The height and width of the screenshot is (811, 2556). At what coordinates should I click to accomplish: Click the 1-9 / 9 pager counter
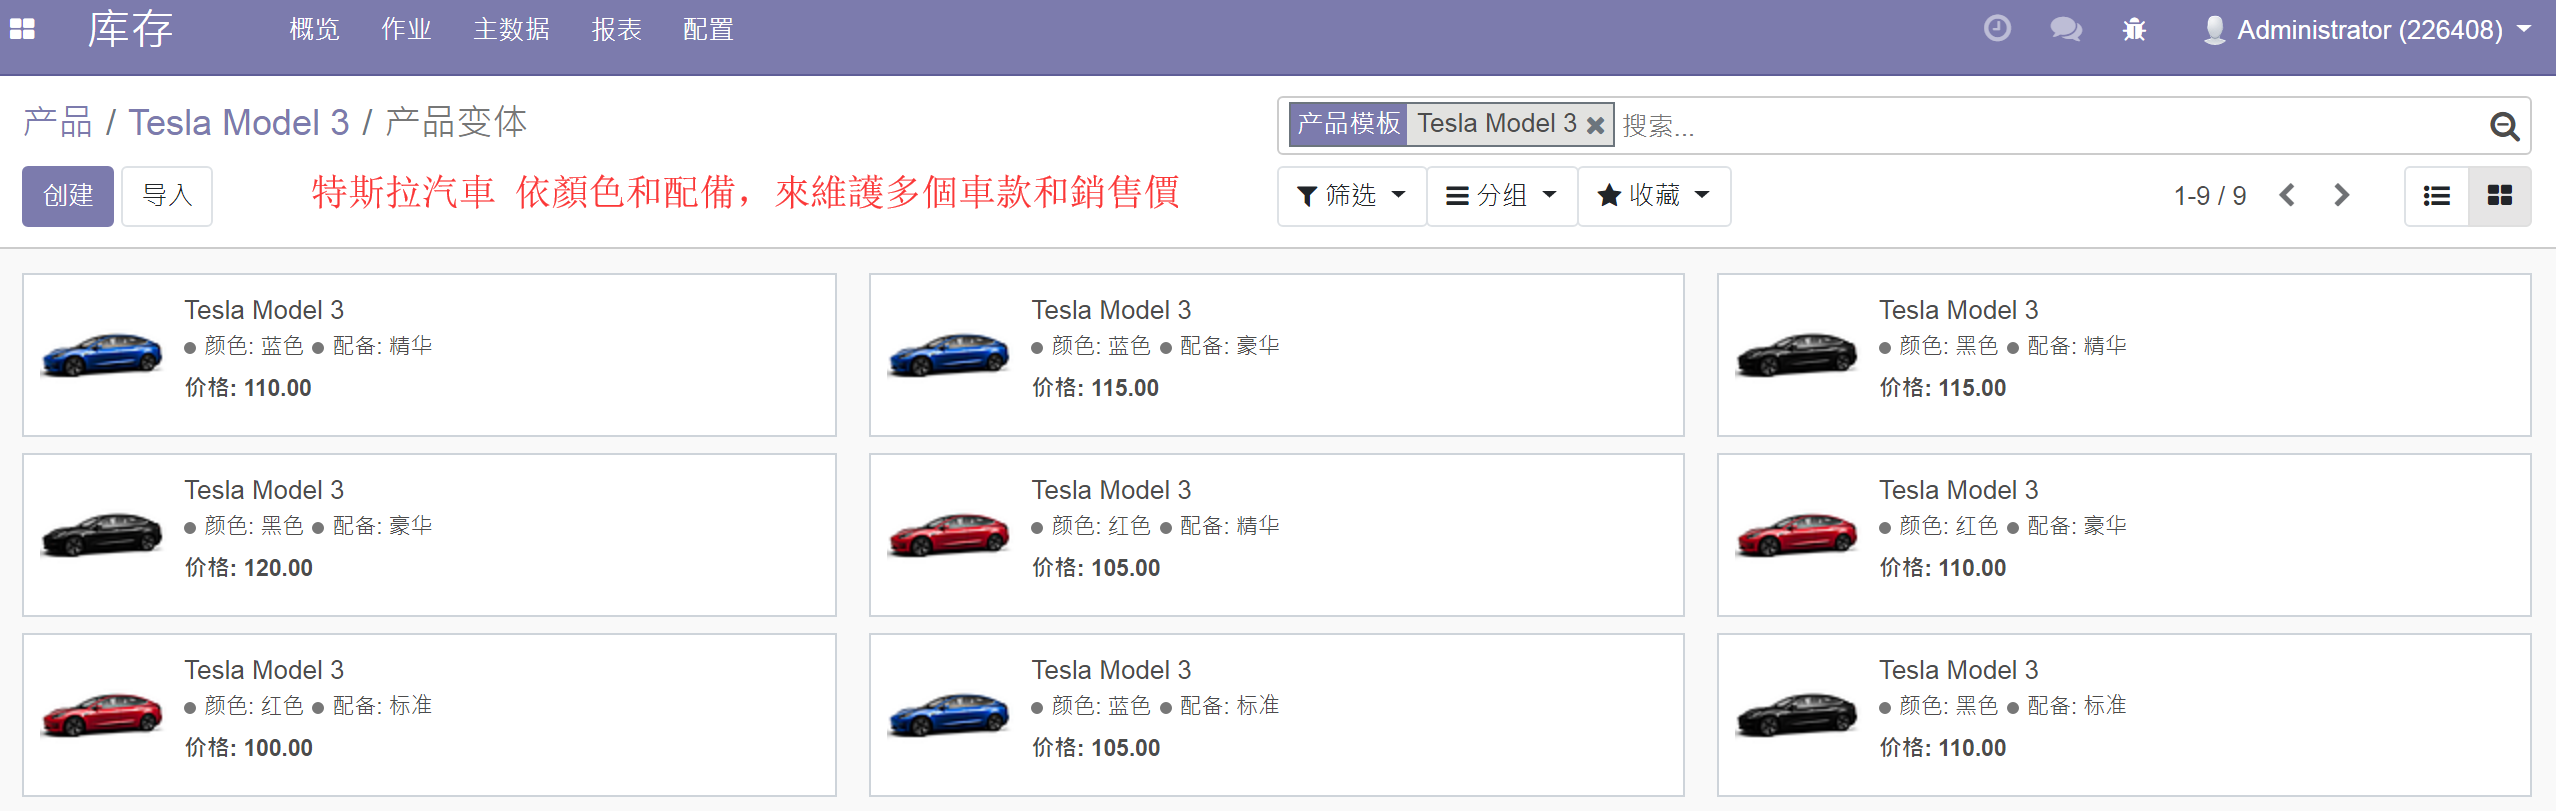point(2210,196)
